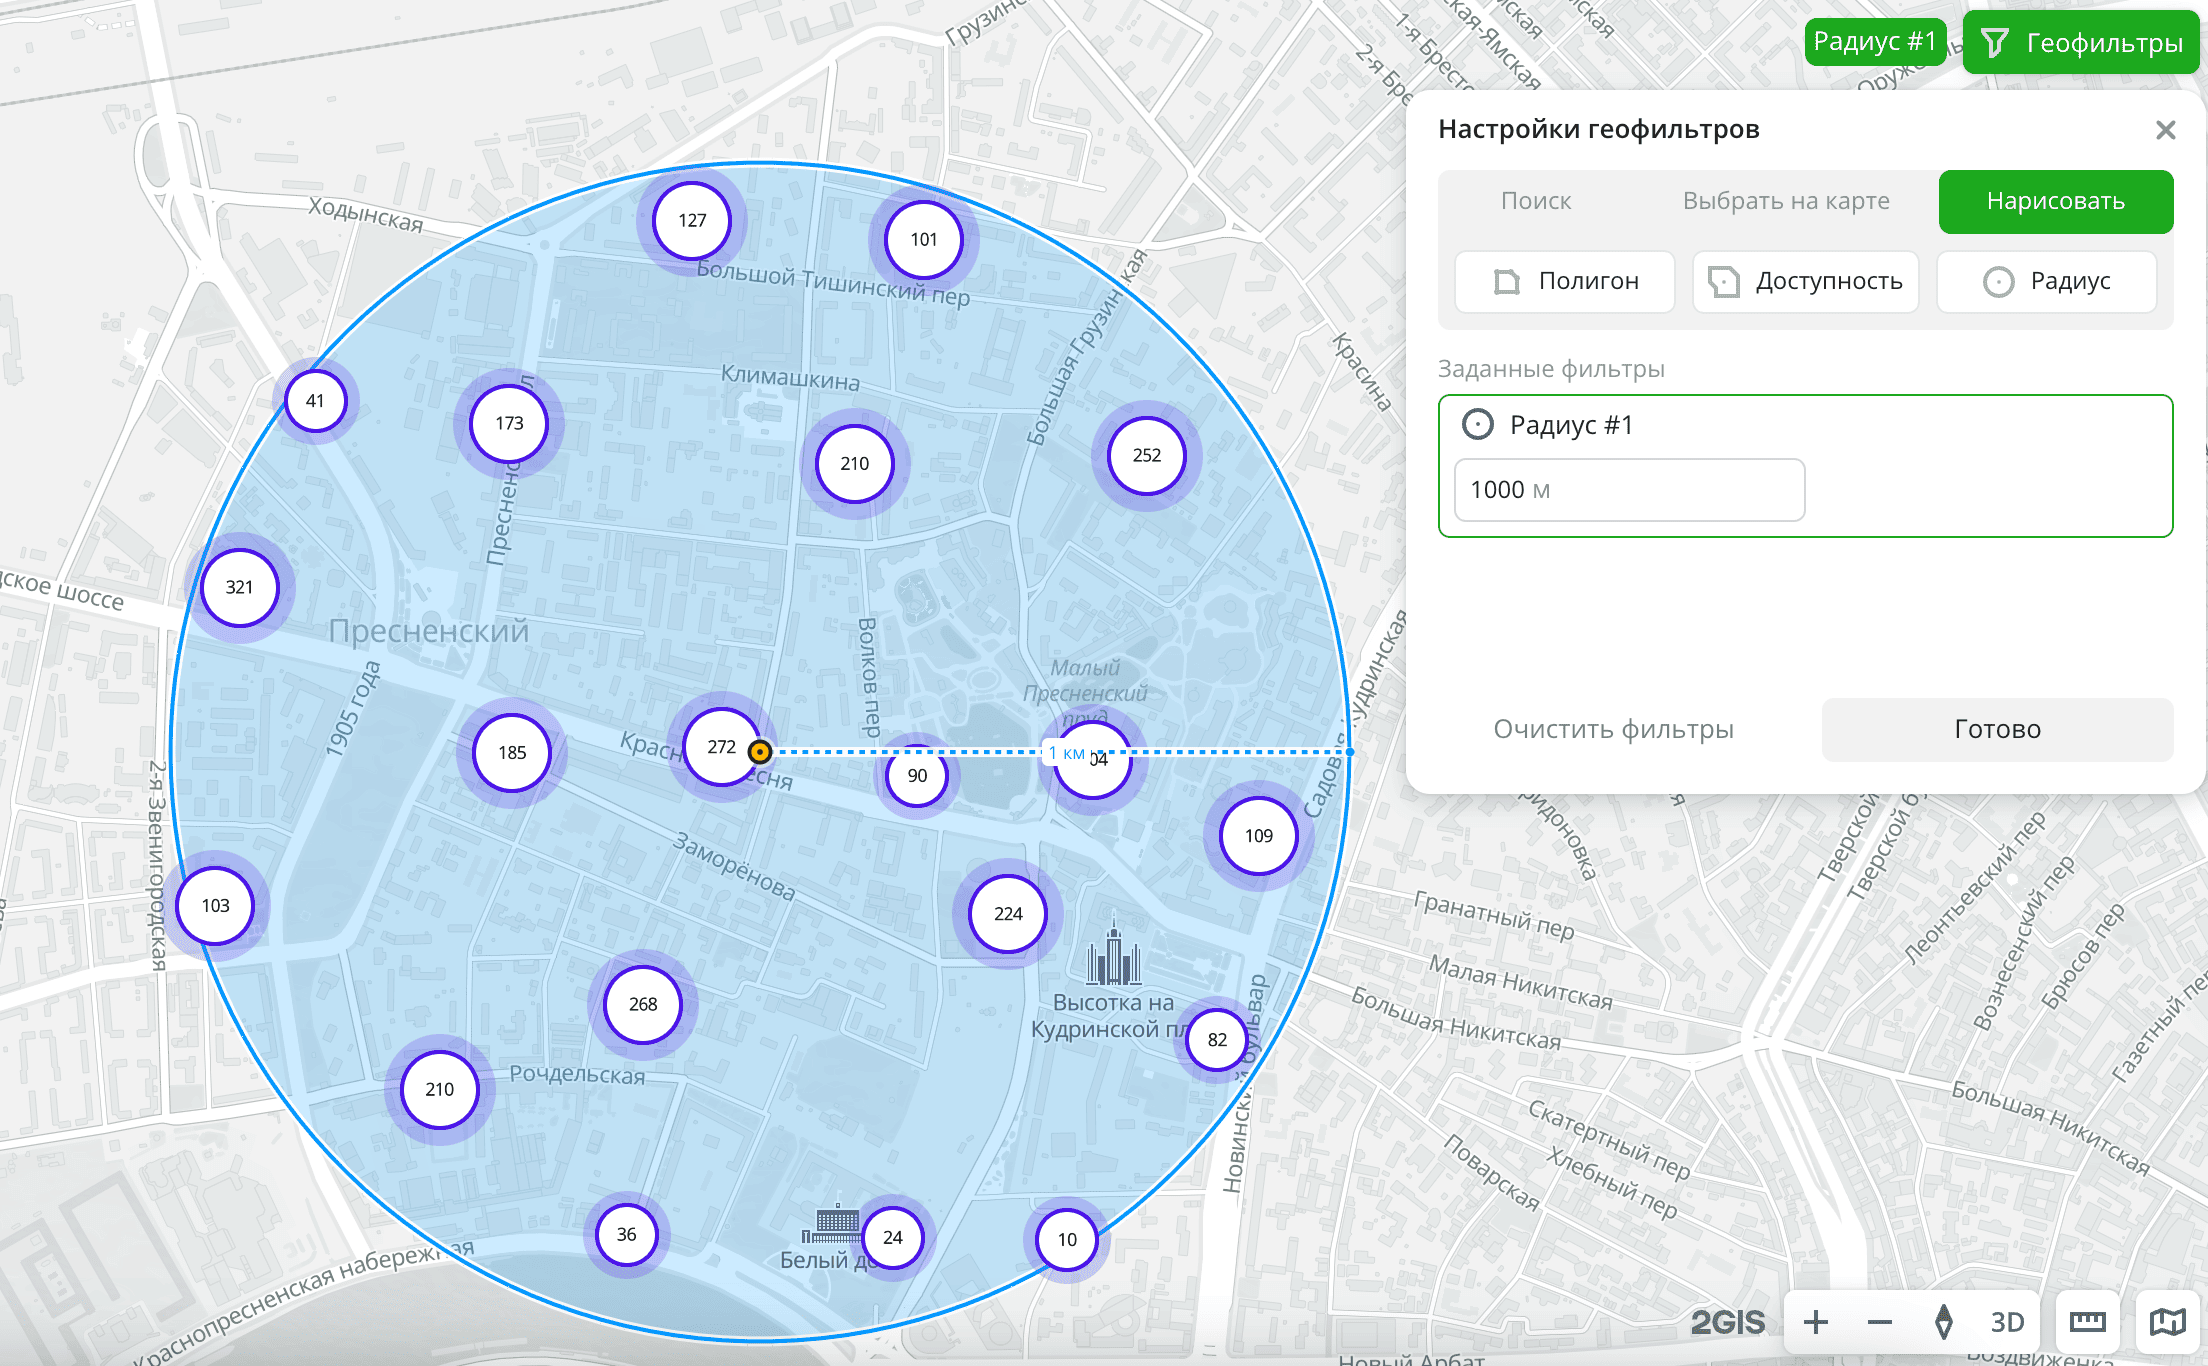Open the ruler measurement tool

coord(2087,1322)
